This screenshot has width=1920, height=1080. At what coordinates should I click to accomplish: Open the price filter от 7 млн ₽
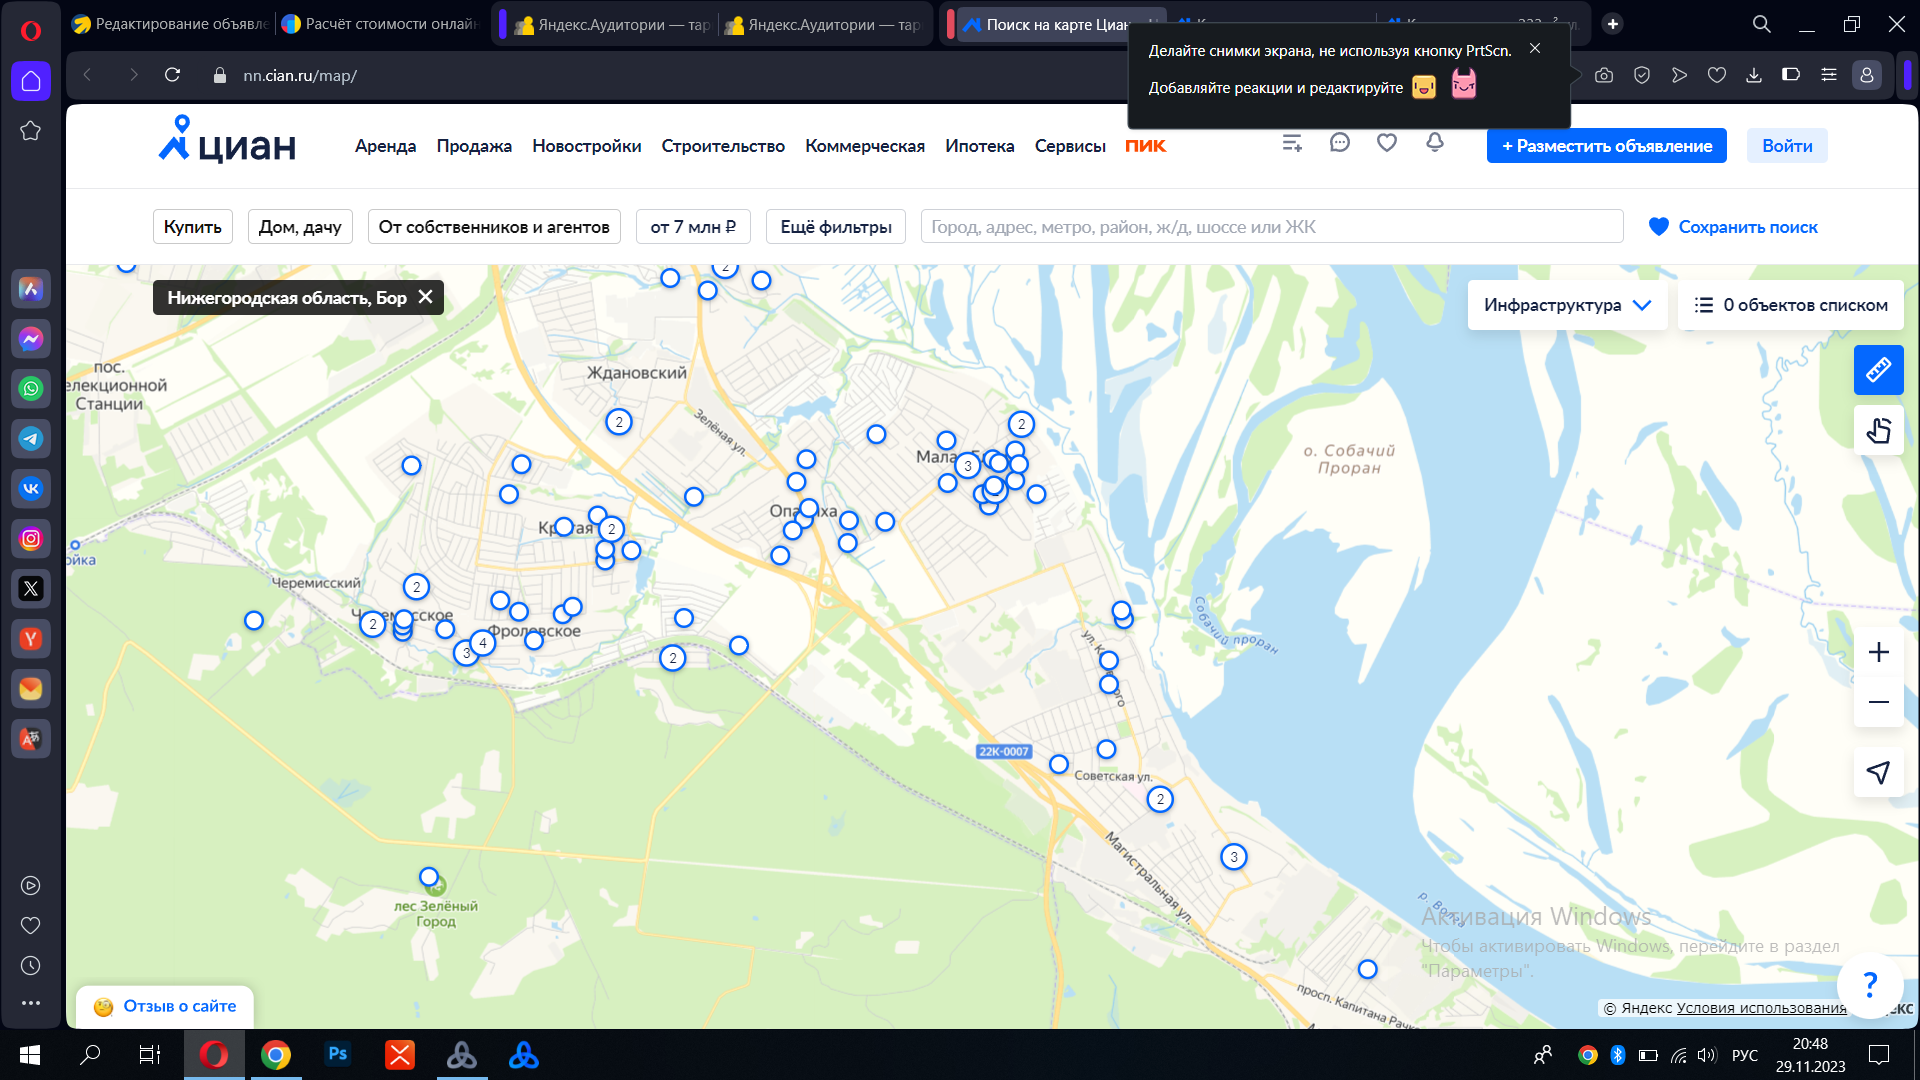(x=693, y=227)
